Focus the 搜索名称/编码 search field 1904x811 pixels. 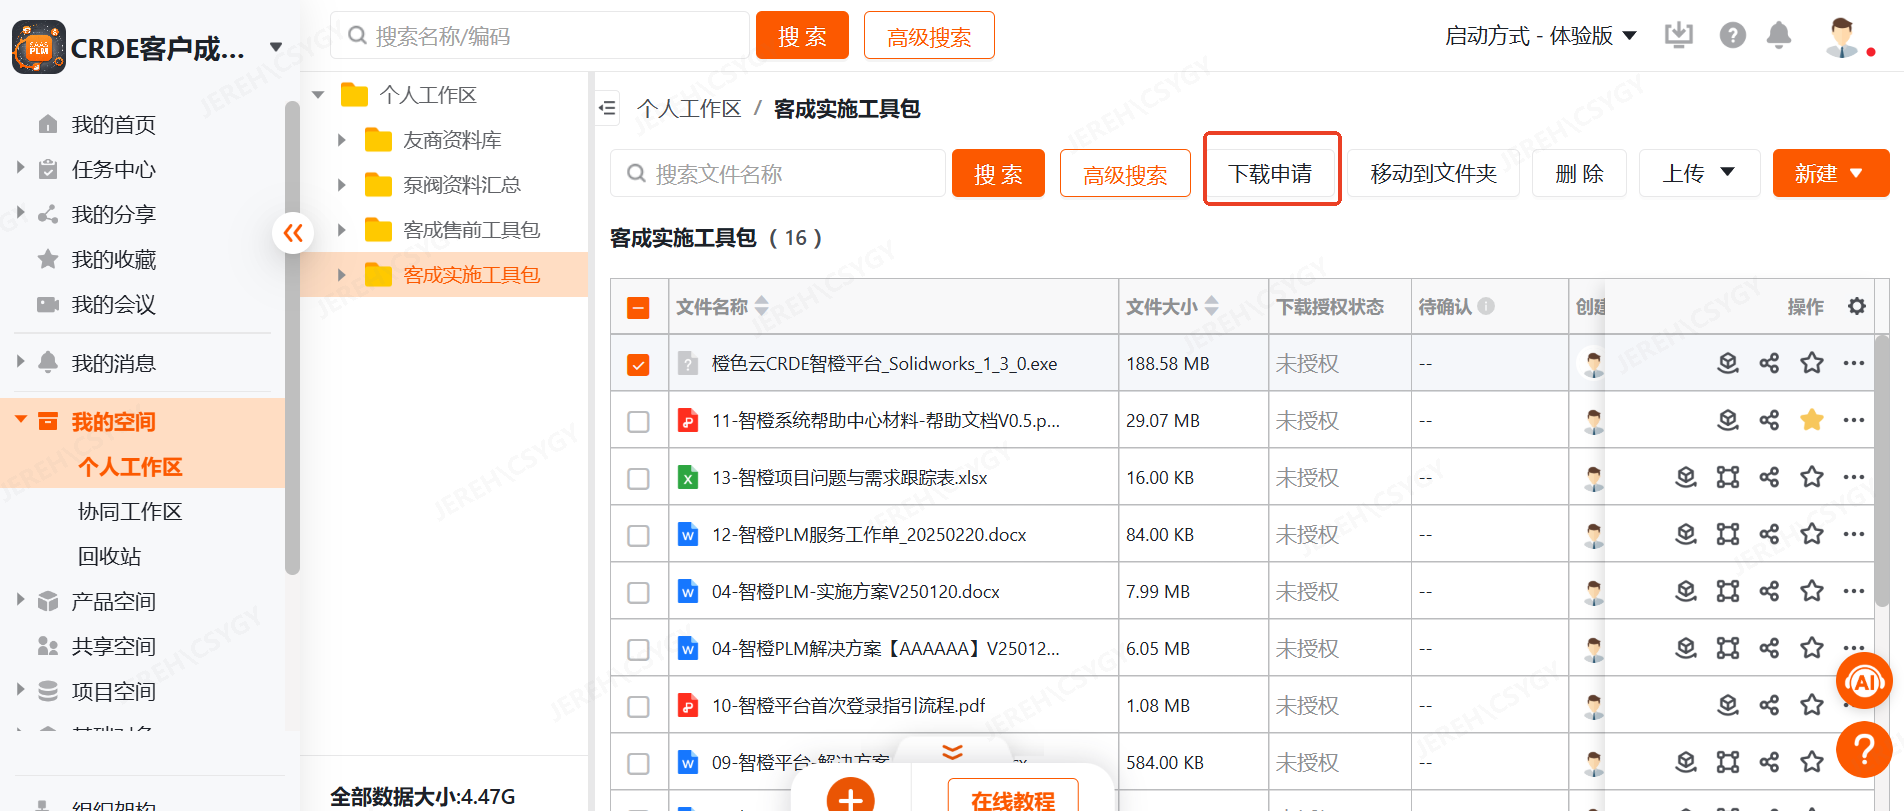pos(540,36)
